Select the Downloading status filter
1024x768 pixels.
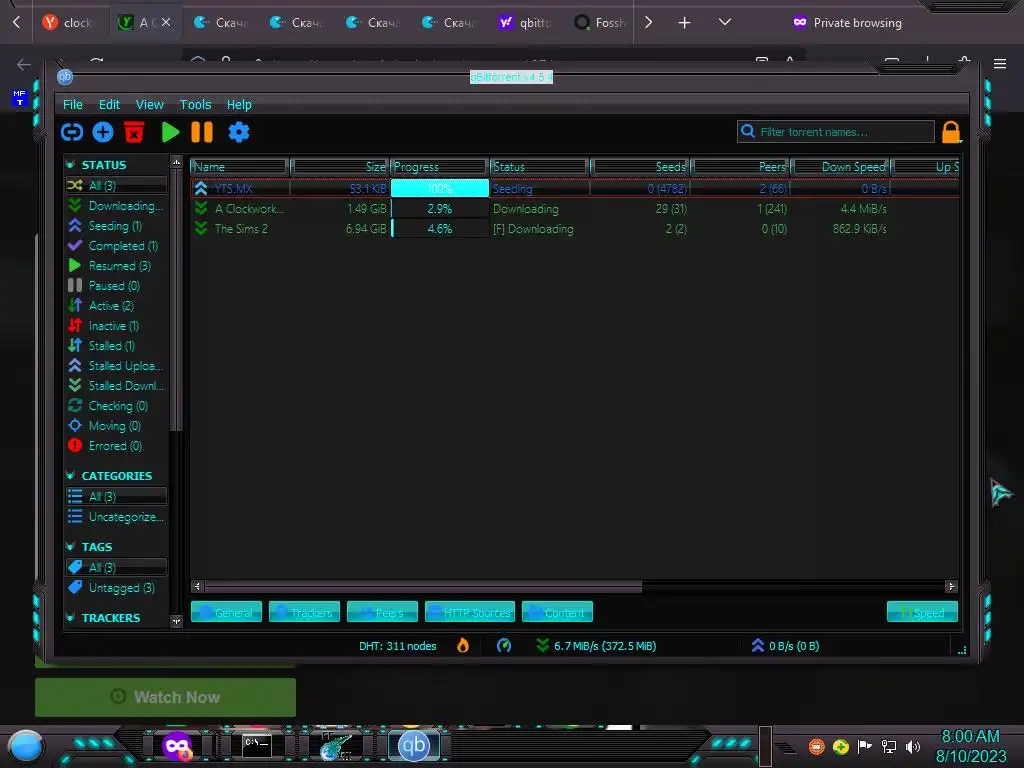[x=116, y=206]
